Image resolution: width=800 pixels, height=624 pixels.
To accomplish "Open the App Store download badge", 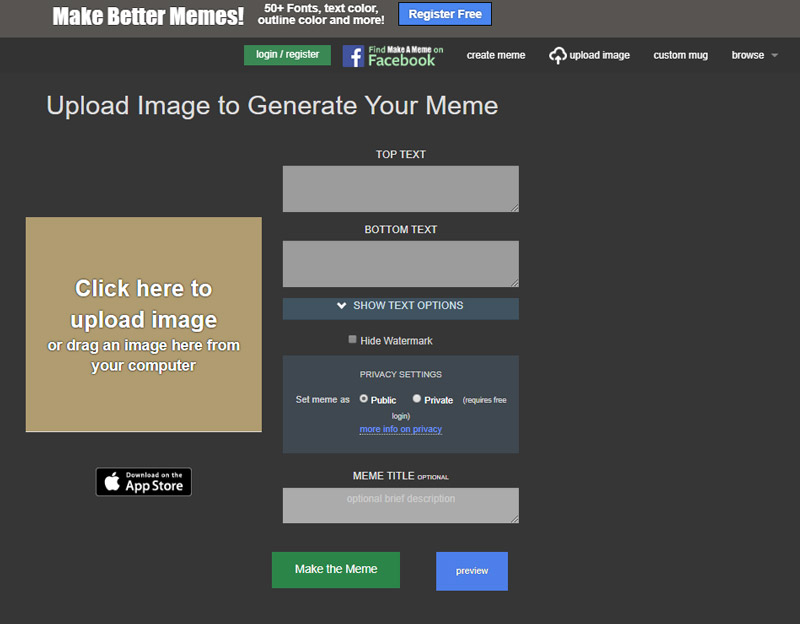I will point(144,482).
